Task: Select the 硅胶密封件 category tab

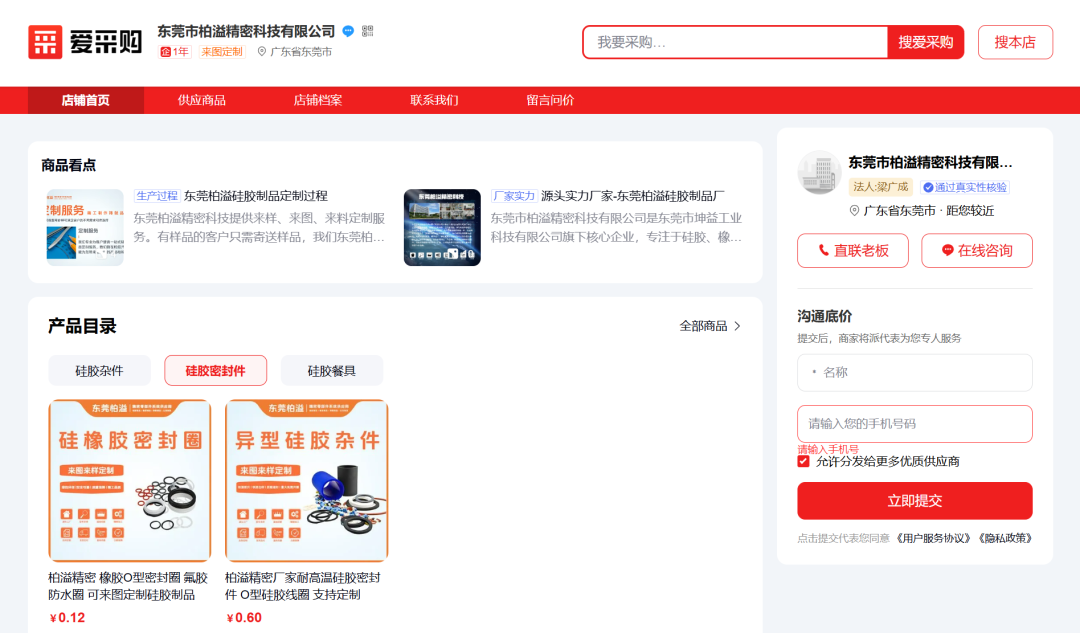Action: 216,371
